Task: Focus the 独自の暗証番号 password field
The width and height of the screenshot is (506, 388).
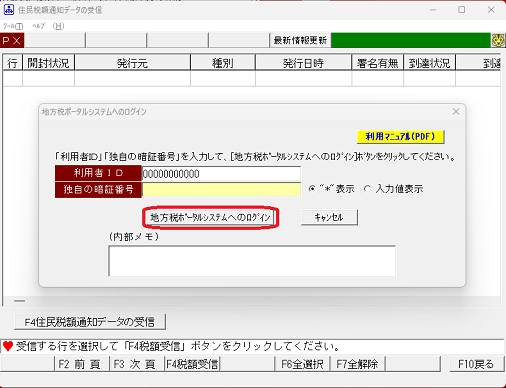Action: tap(221, 189)
